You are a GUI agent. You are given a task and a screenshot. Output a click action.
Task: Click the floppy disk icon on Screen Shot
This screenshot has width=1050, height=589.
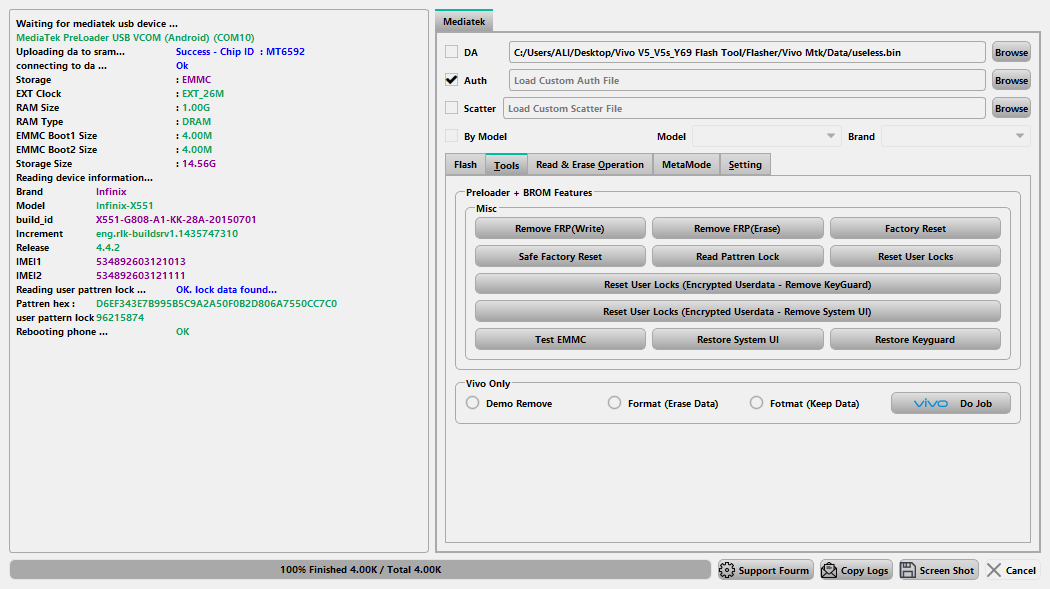(x=908, y=570)
